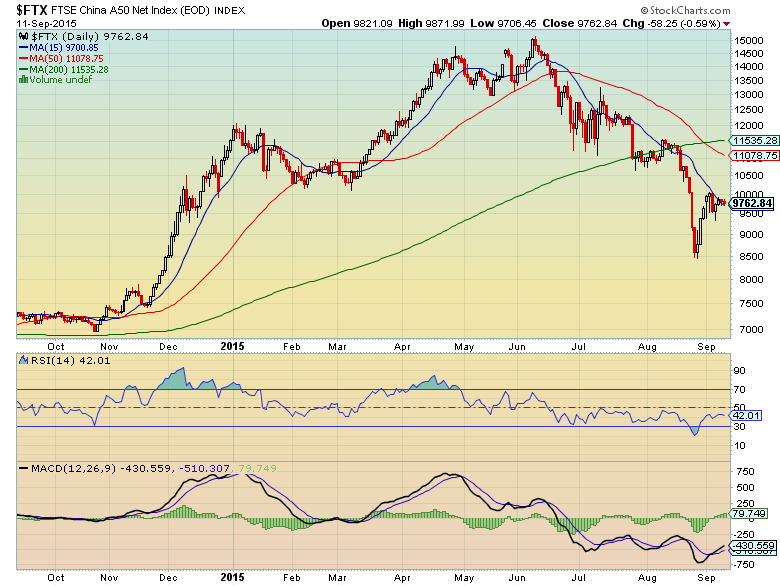Click the 9762.84 last-price tag on right axis

[752, 203]
